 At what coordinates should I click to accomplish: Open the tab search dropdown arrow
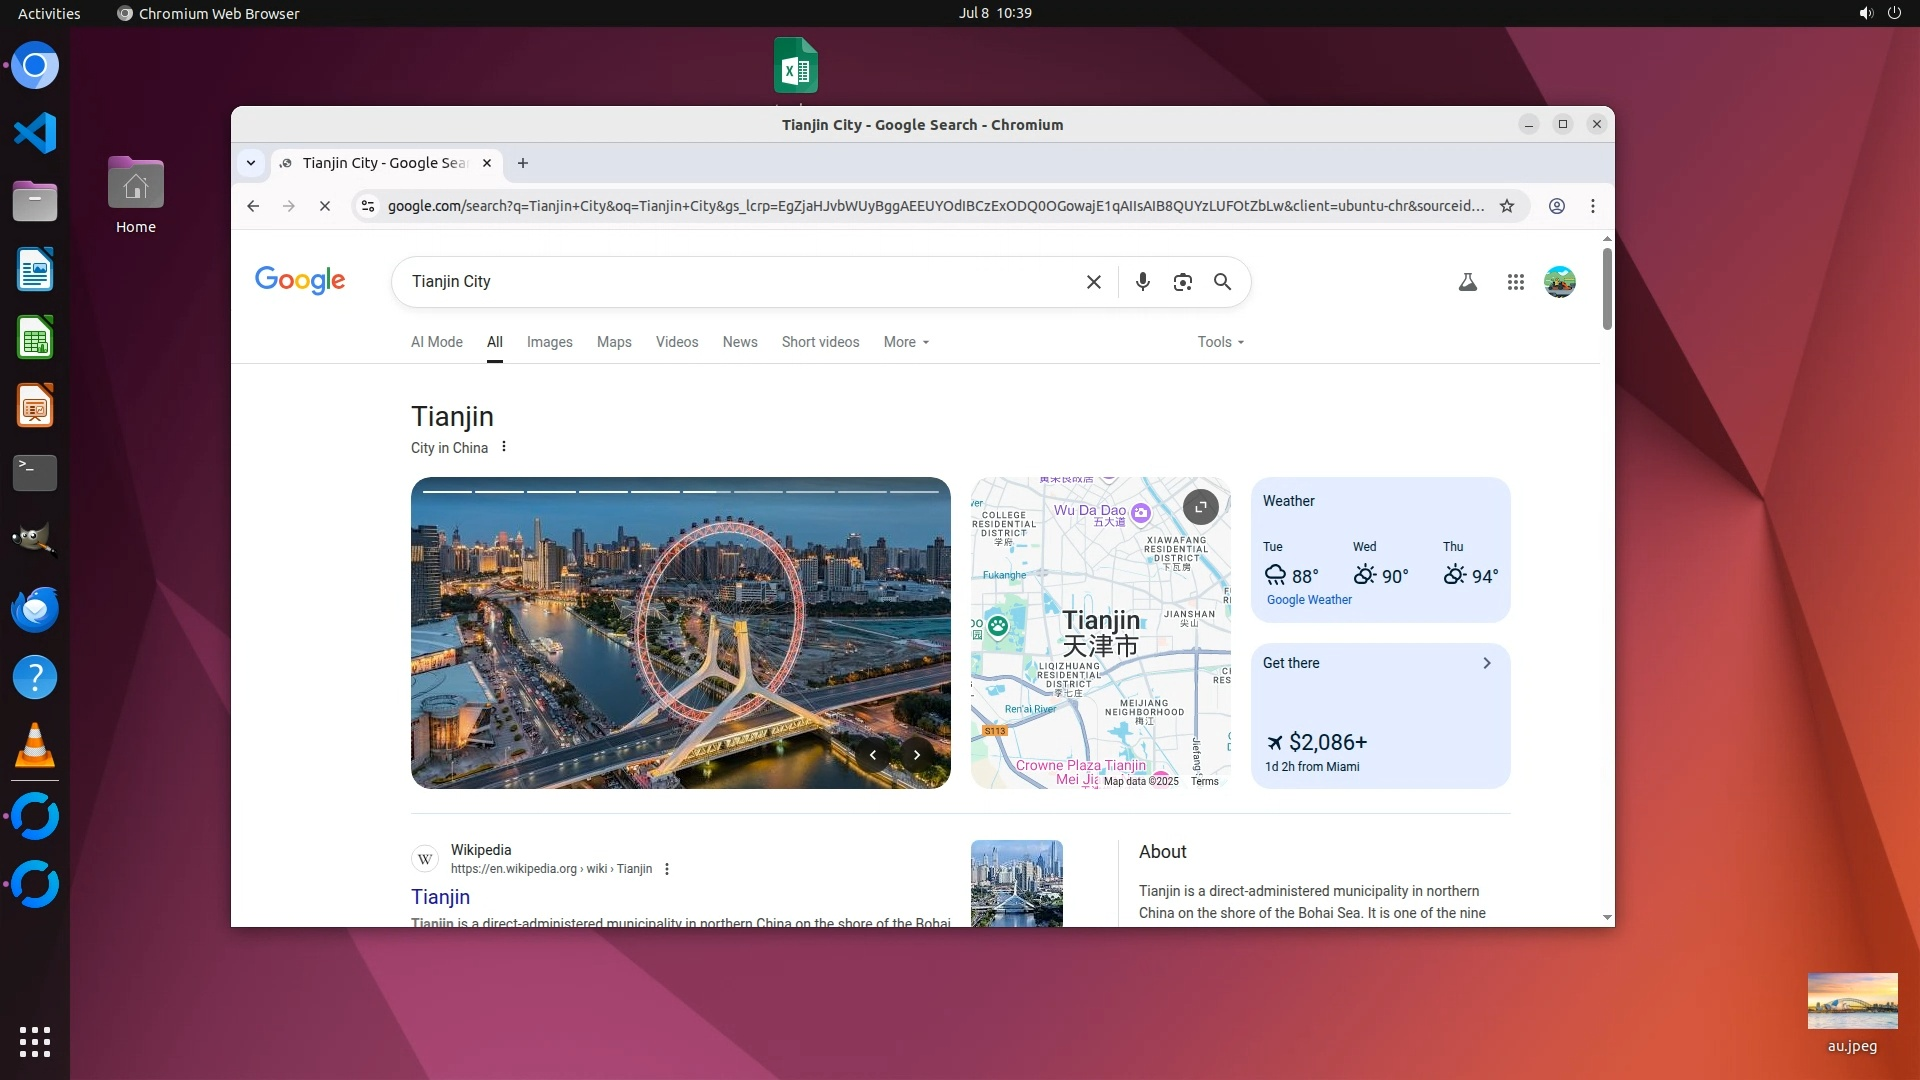tap(251, 163)
